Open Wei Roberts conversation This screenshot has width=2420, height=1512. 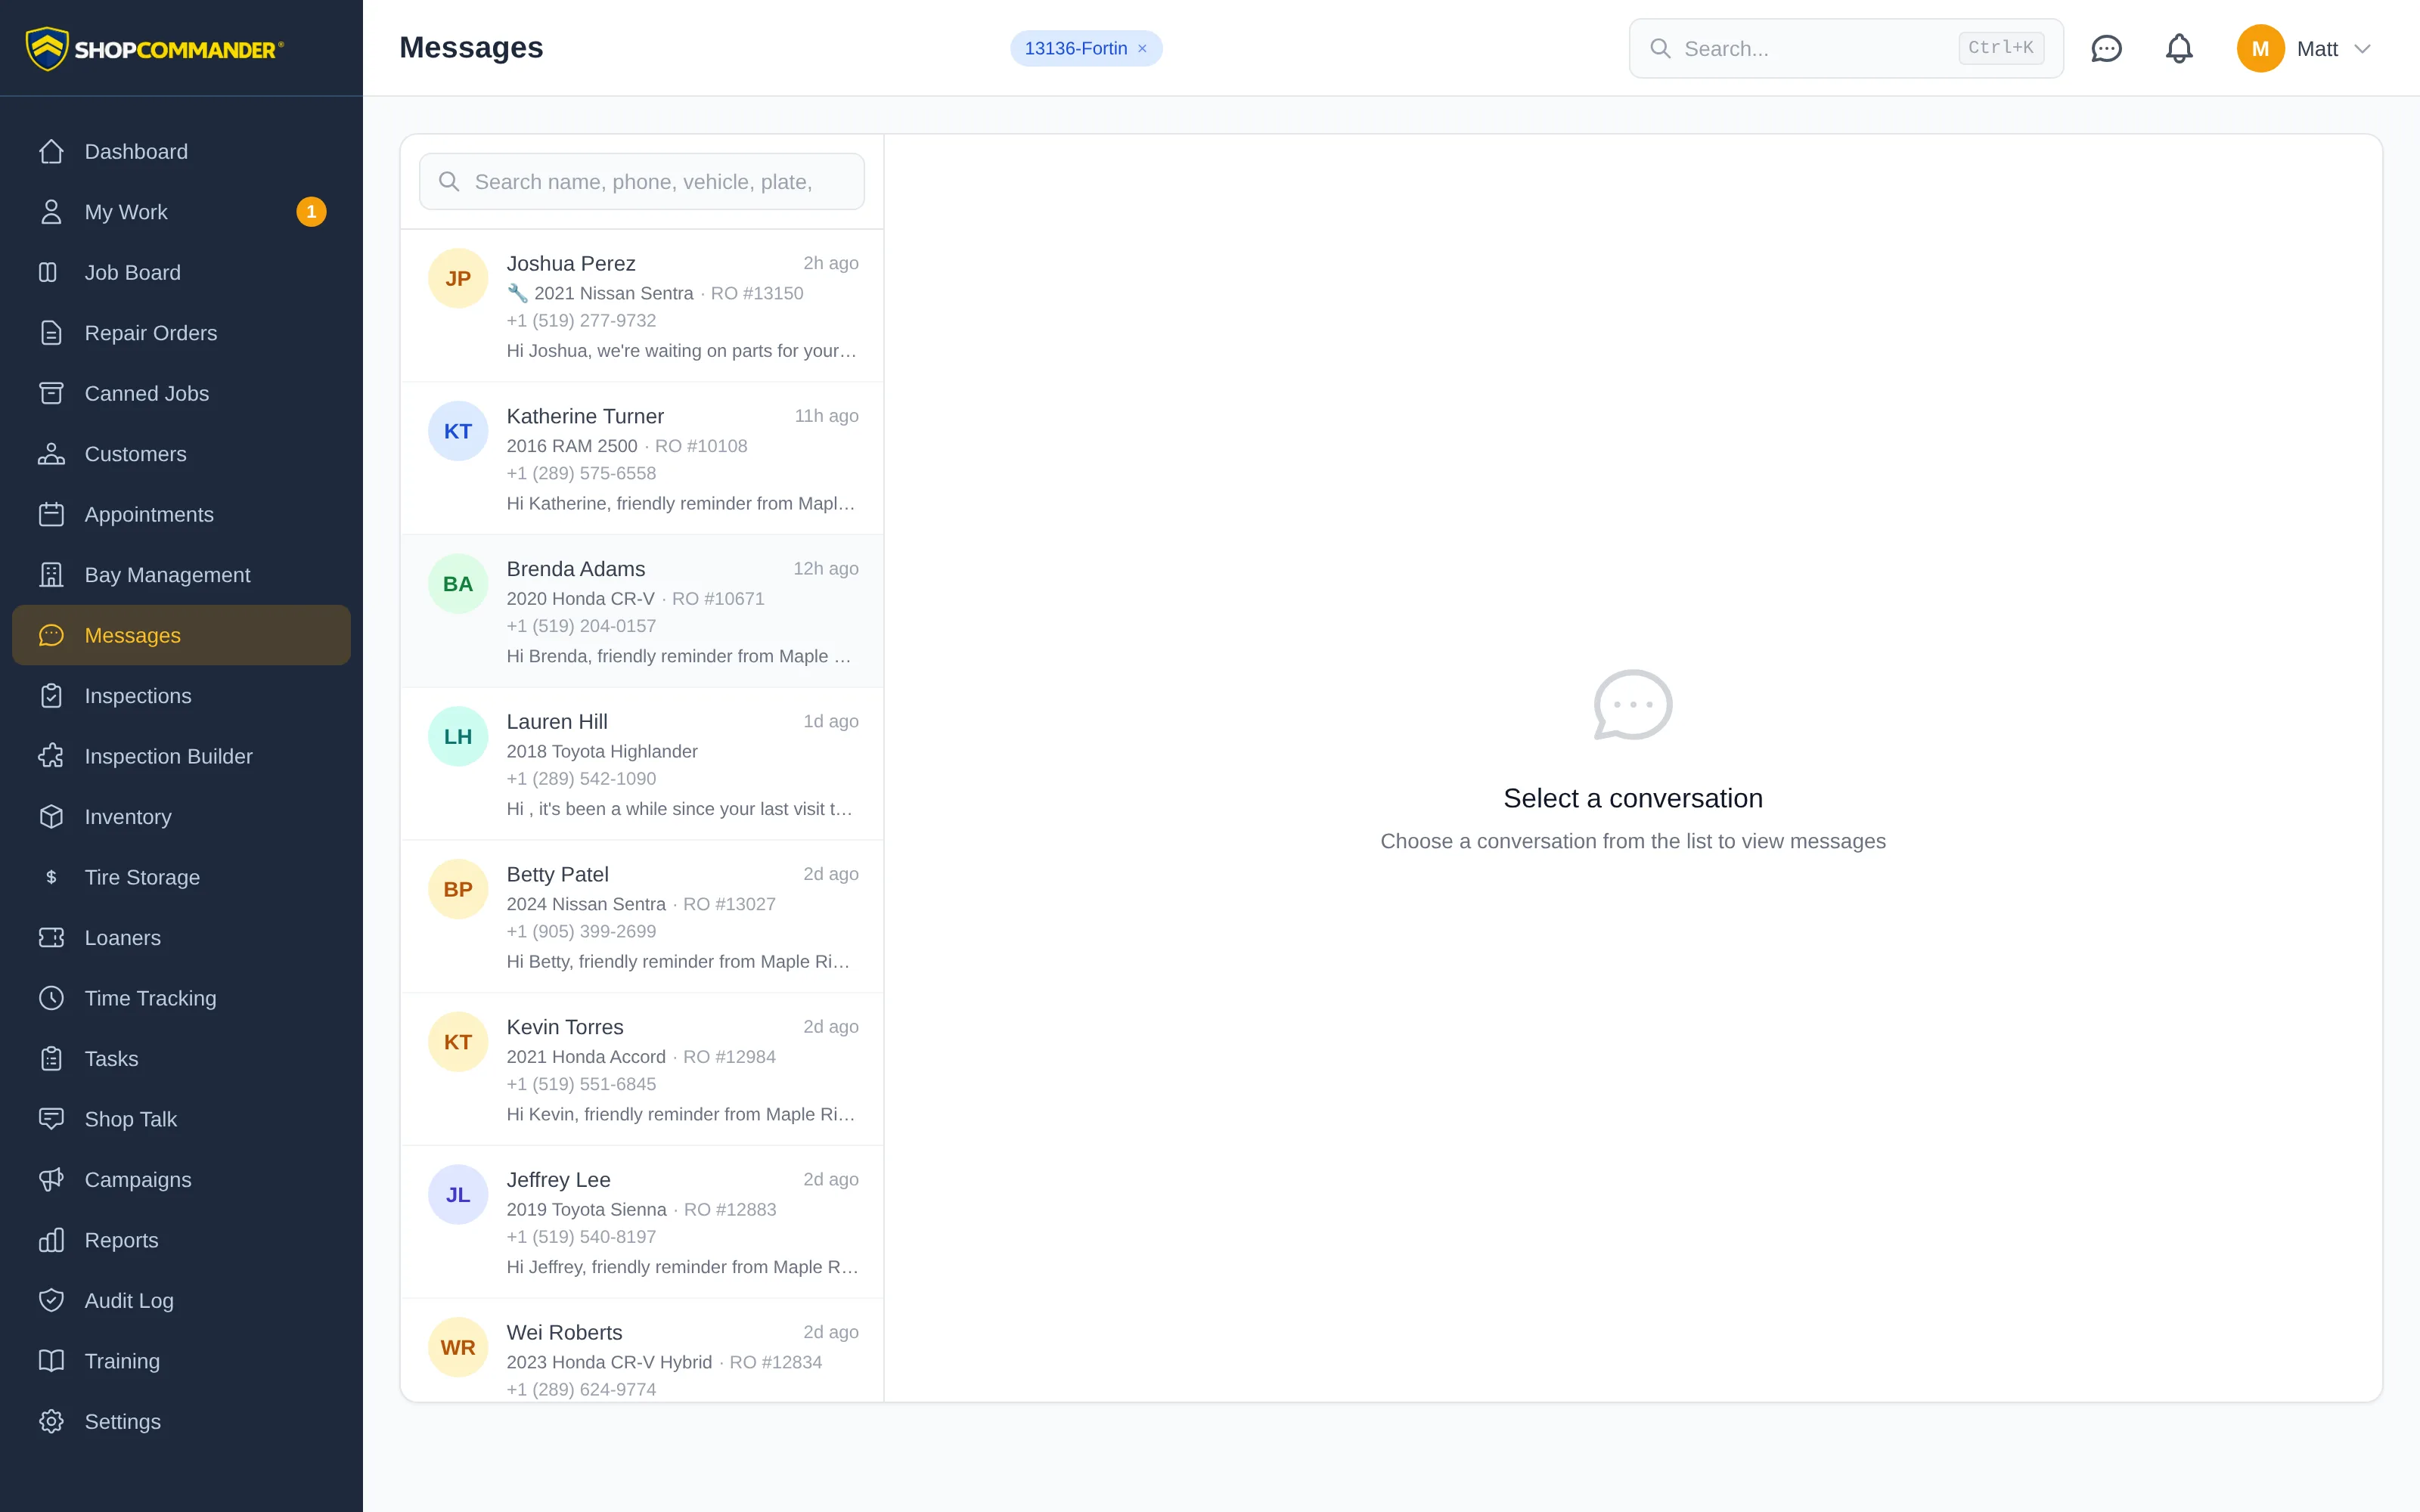pos(642,1351)
